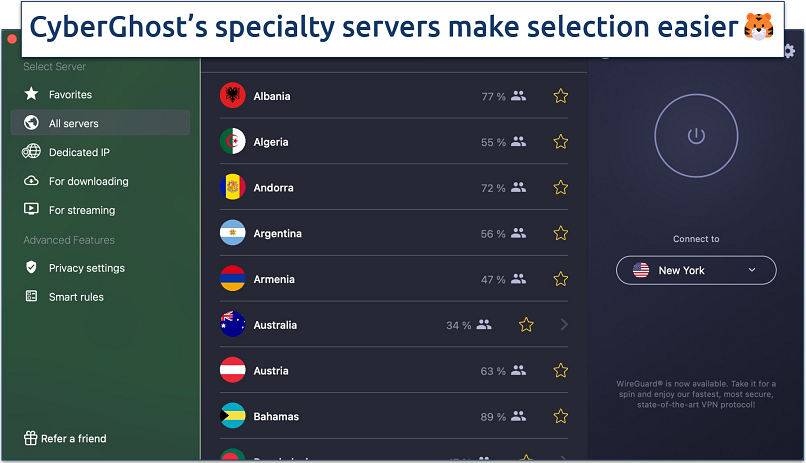806x463 pixels.
Task: Open the For downloading cloud icon
Action: [x=31, y=181]
